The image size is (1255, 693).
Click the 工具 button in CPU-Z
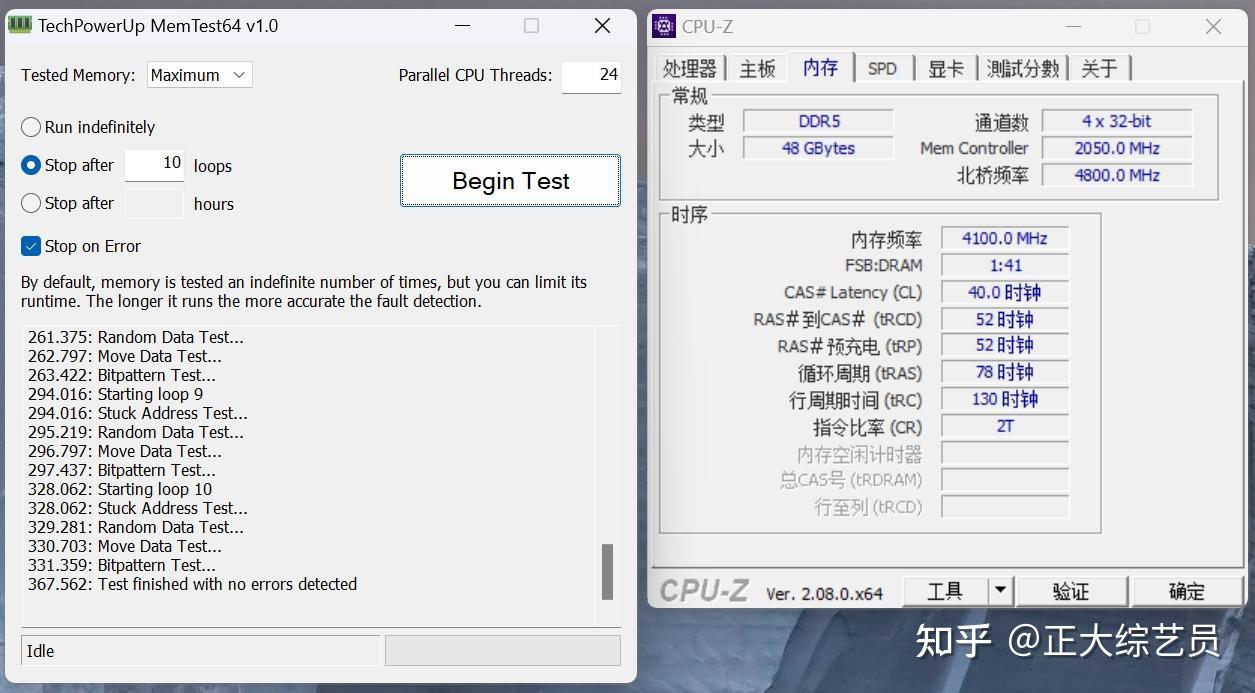click(945, 591)
